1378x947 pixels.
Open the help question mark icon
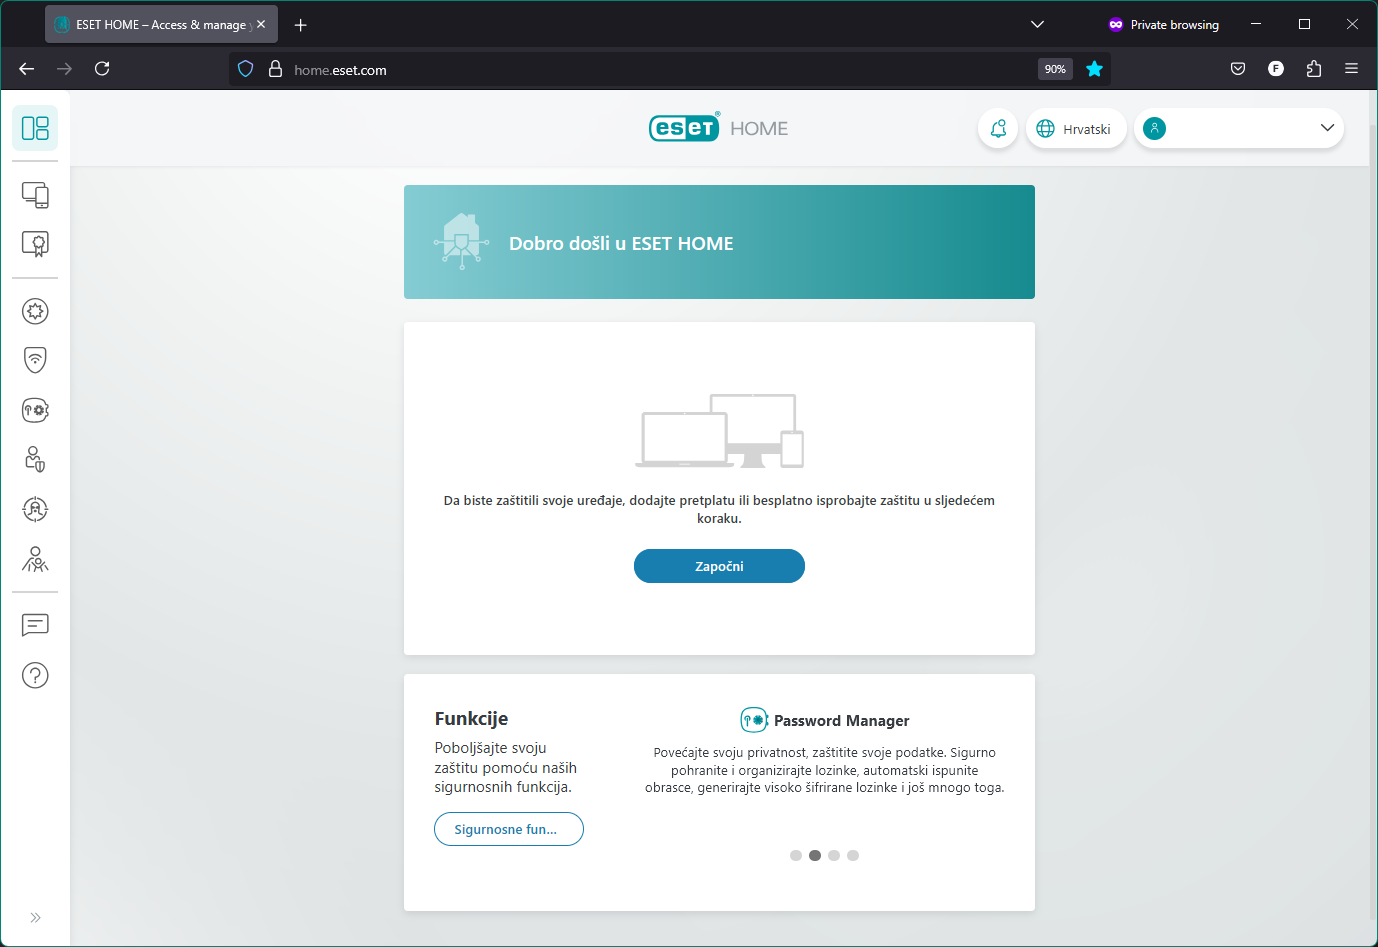point(35,676)
